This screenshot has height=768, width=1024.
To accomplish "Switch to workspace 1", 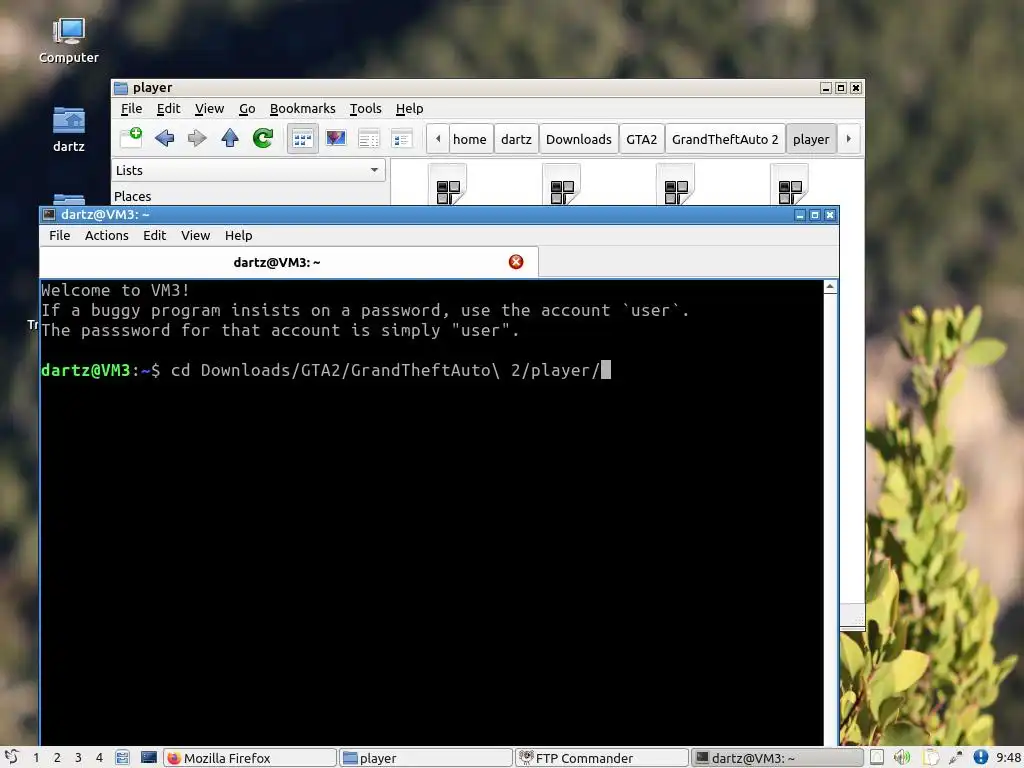I will pos(36,758).
